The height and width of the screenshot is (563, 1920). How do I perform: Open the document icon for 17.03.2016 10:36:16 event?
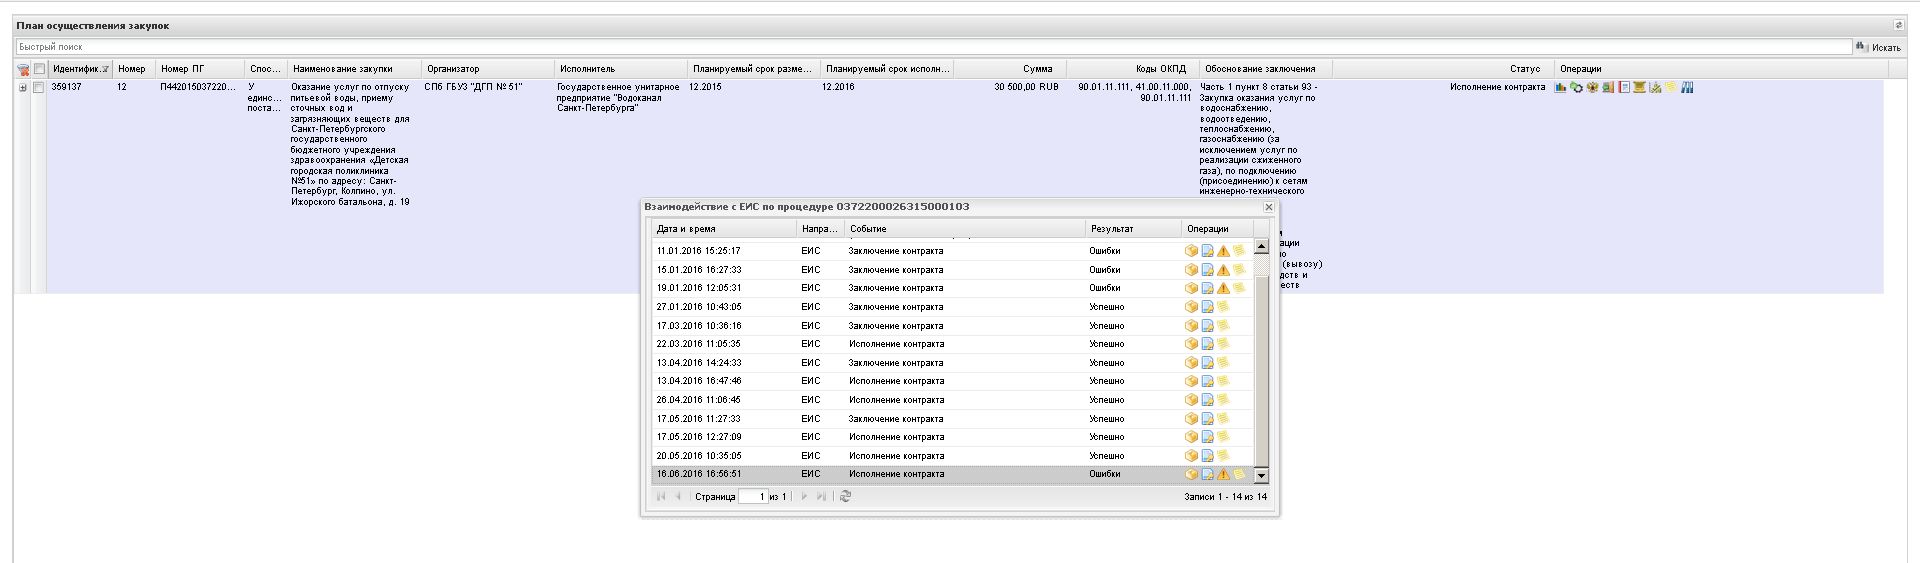1207,326
